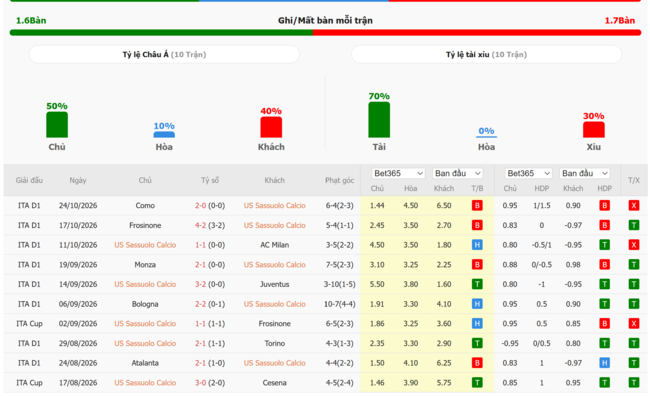Image resolution: width=650 pixels, height=396 pixels.
Task: Open the 4-2 score link of Frosinone match
Action: click(x=200, y=225)
